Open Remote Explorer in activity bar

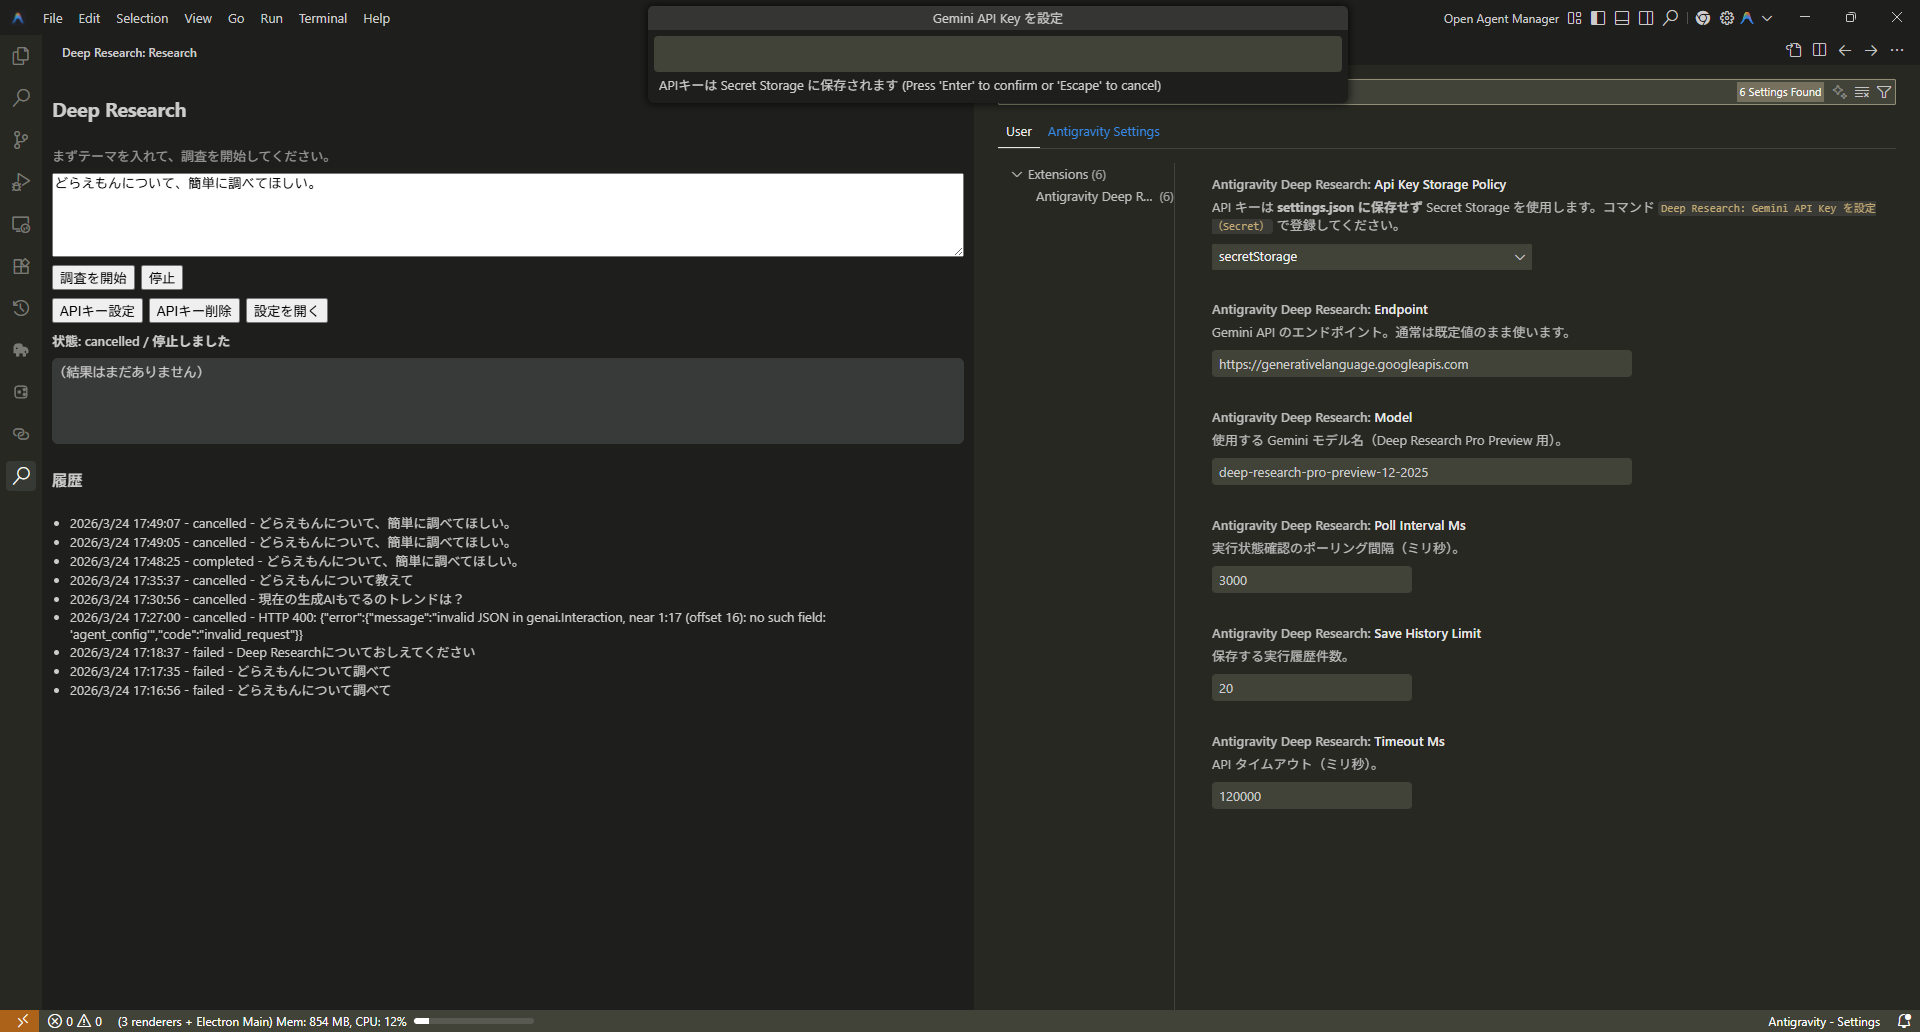[21, 224]
